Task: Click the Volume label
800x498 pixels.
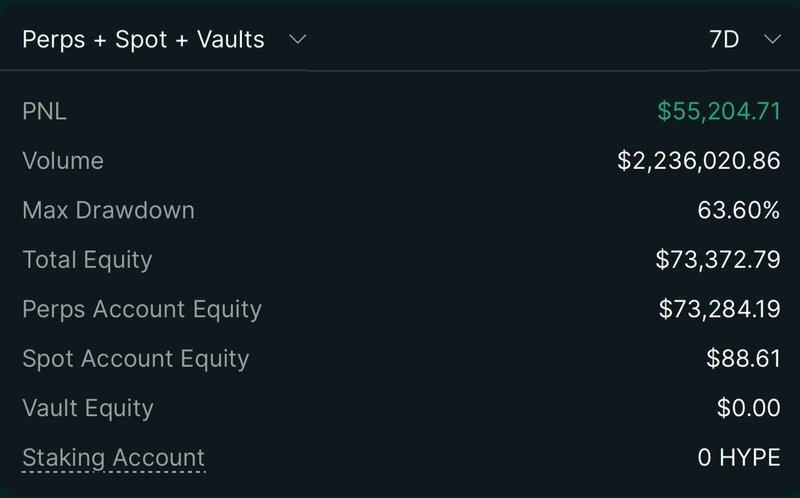Action: coord(62,161)
